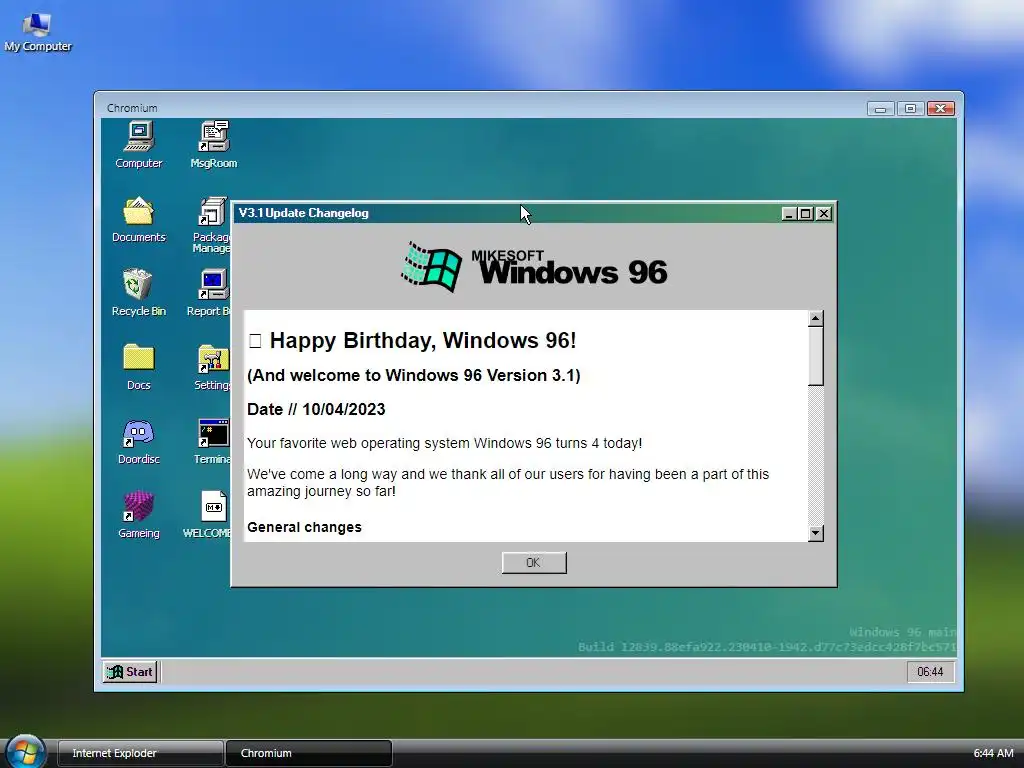Image resolution: width=1024 pixels, height=768 pixels.
Task: Click '(And welcome to Windows 96 Version 3.1)' line
Action: pos(413,376)
